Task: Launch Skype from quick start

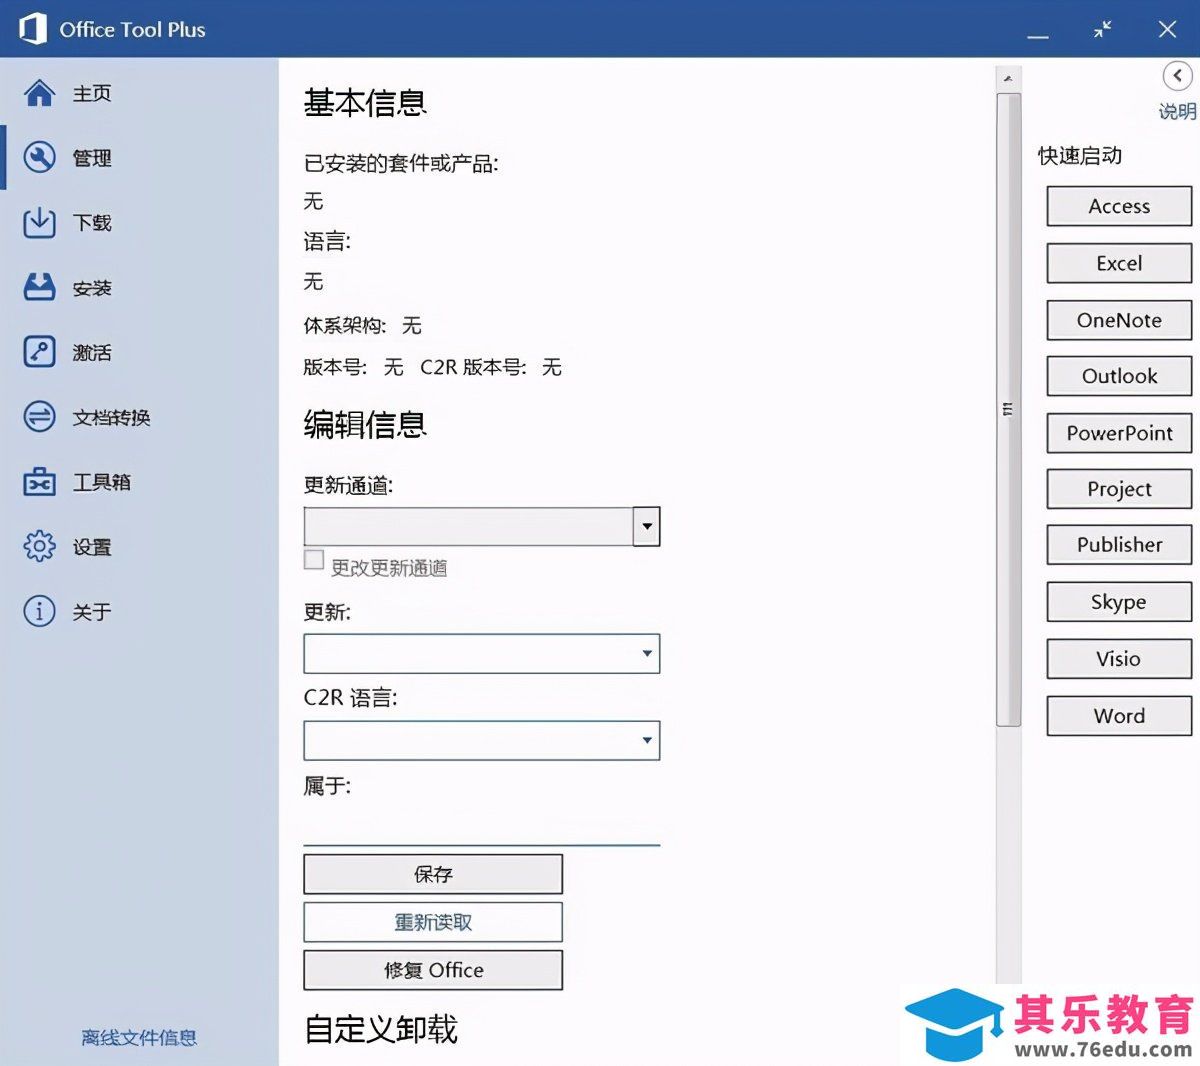Action: [1119, 602]
